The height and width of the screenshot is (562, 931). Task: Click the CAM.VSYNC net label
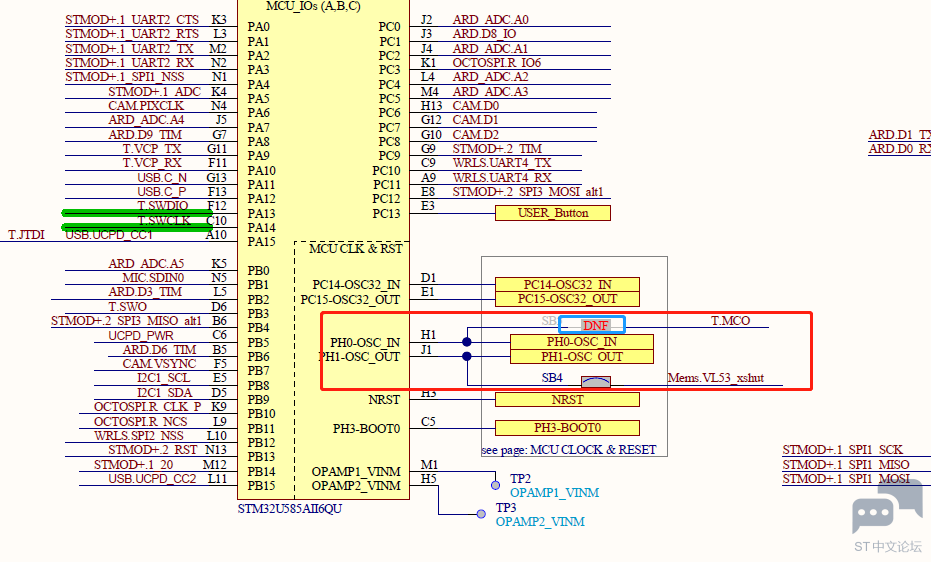(x=159, y=364)
